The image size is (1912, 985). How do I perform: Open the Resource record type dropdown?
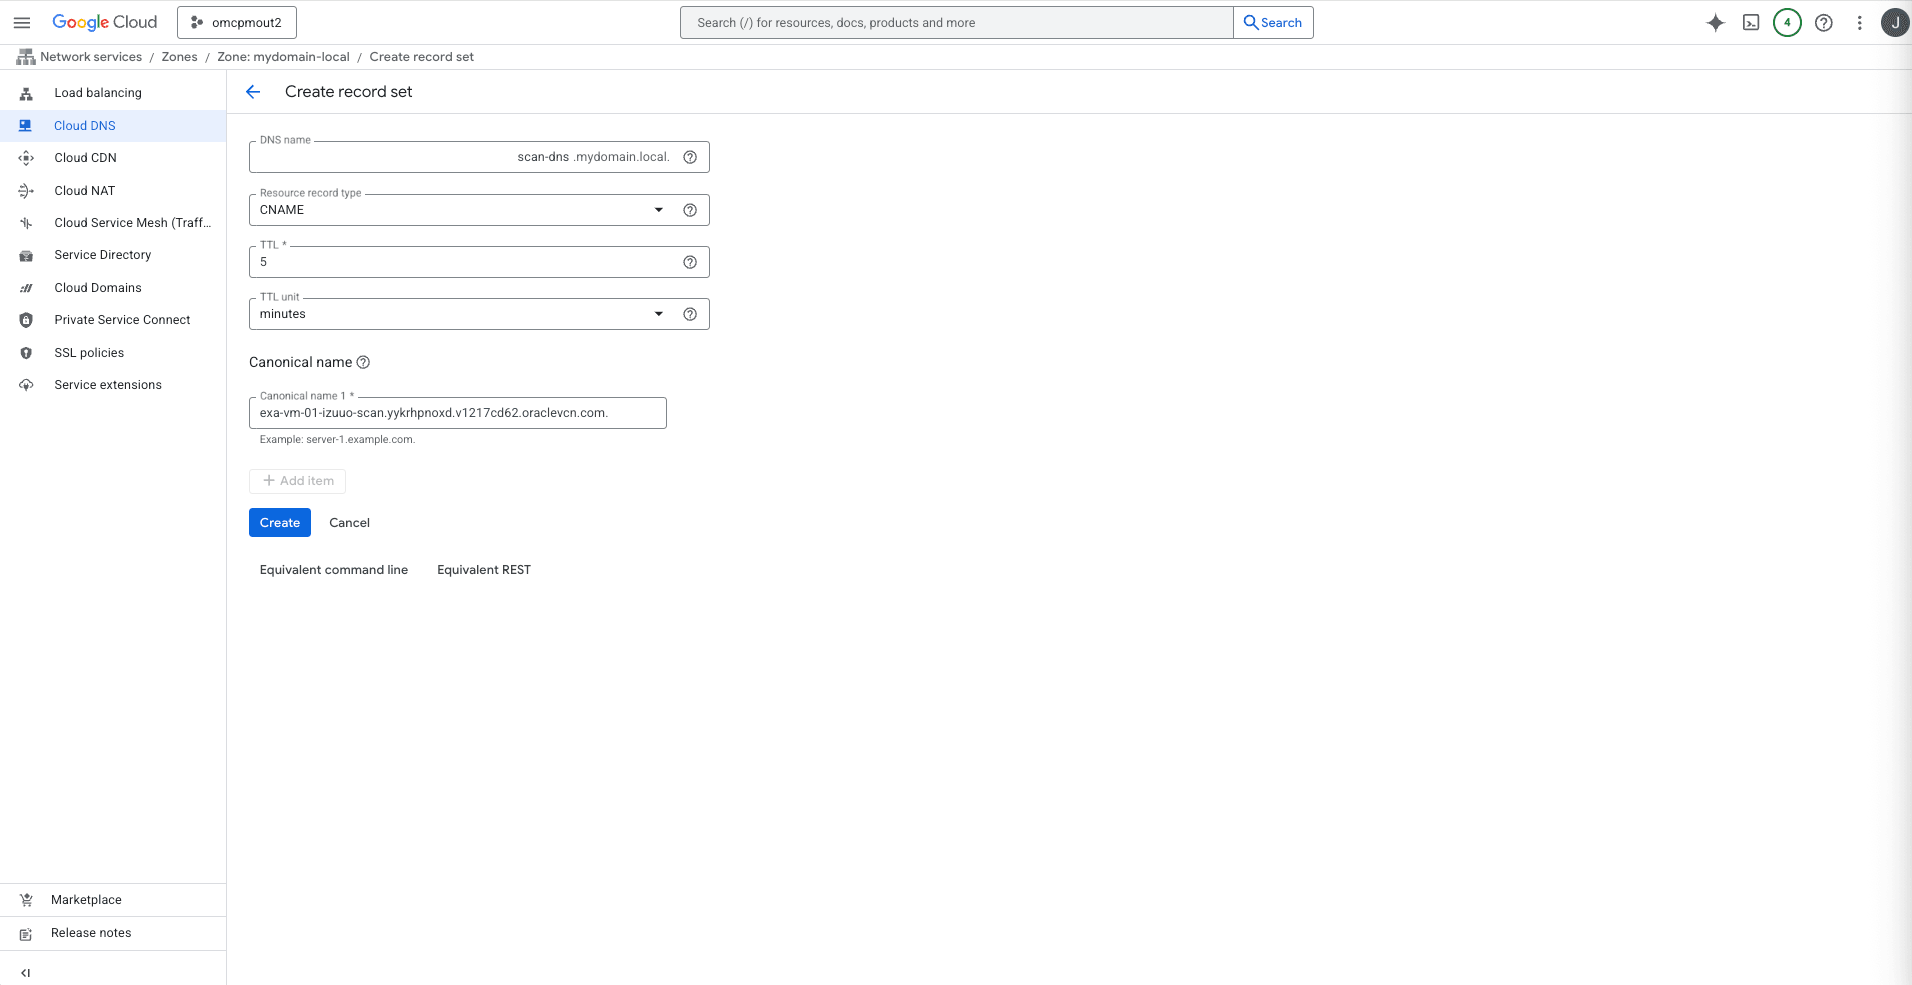[x=658, y=210]
